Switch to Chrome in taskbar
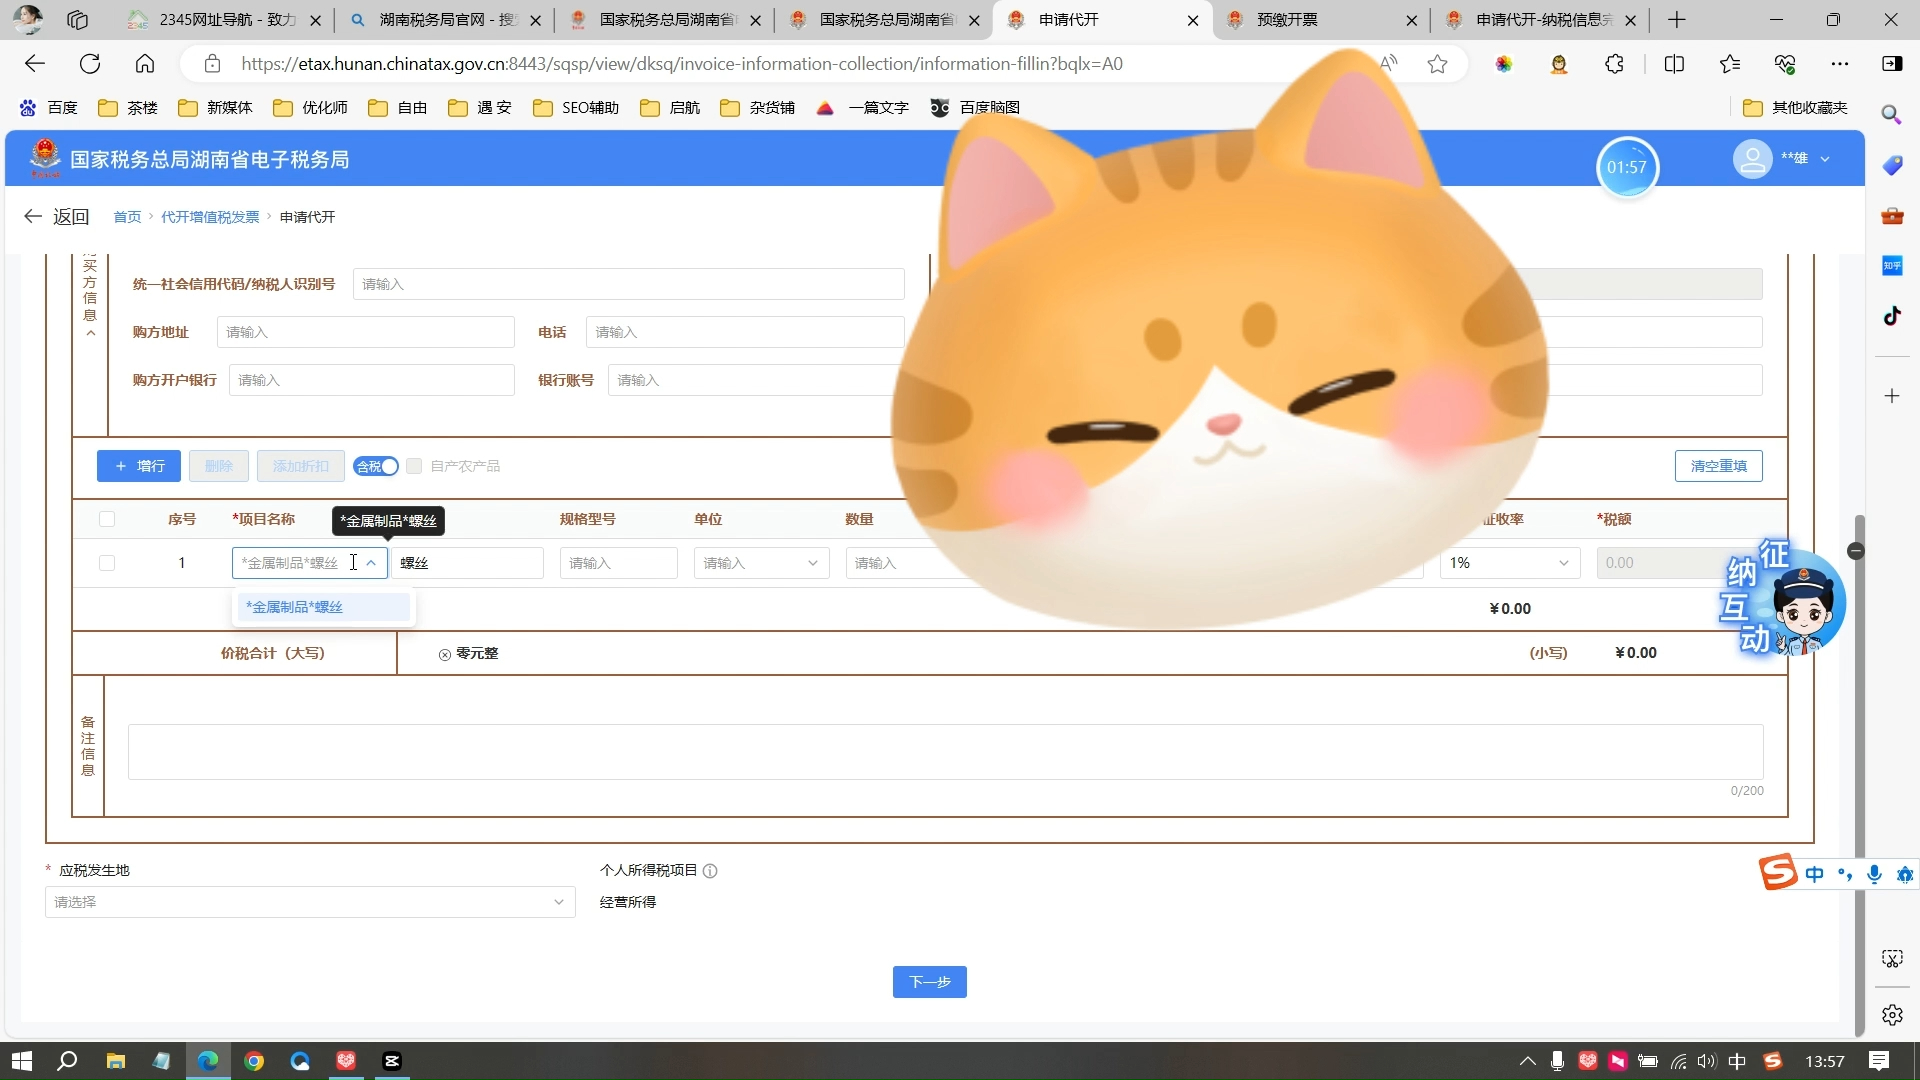Screen dimensions: 1920x1080 pyautogui.click(x=254, y=1061)
